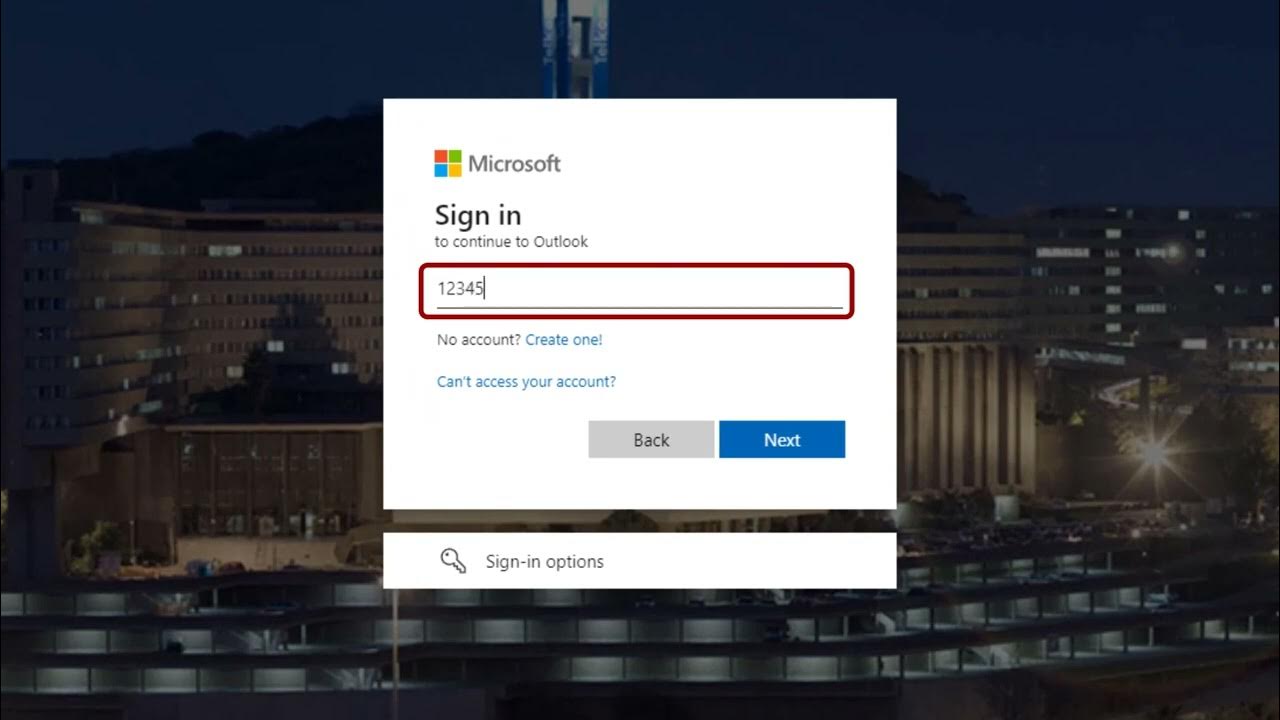Click the key icon beside Sign-in options
Image resolution: width=1280 pixels, height=720 pixels.
(453, 561)
